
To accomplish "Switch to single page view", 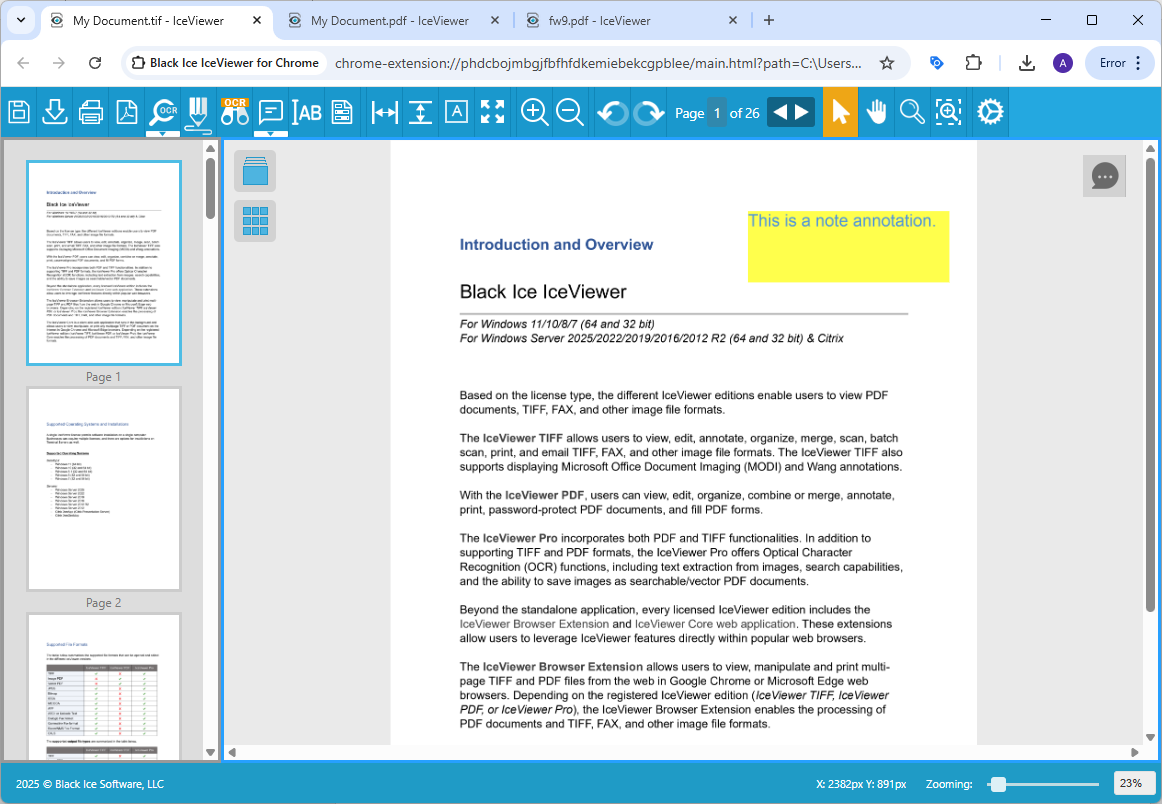I will point(255,171).
